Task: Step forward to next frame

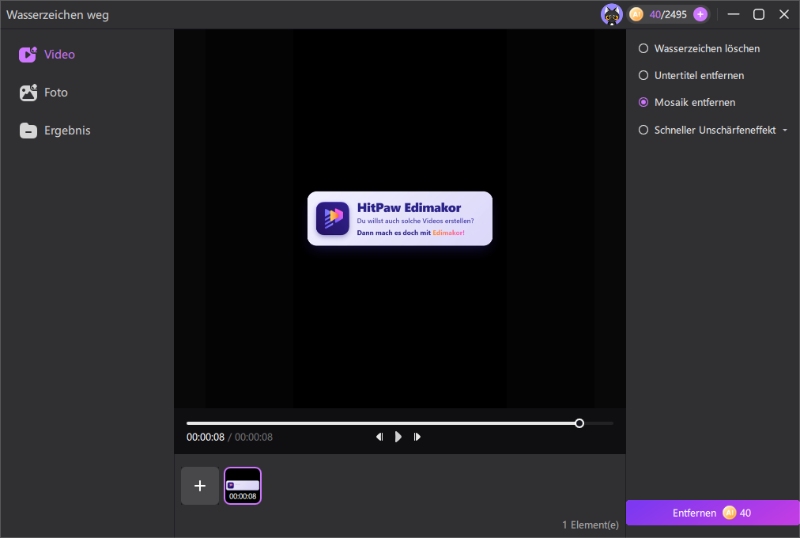Action: [417, 437]
